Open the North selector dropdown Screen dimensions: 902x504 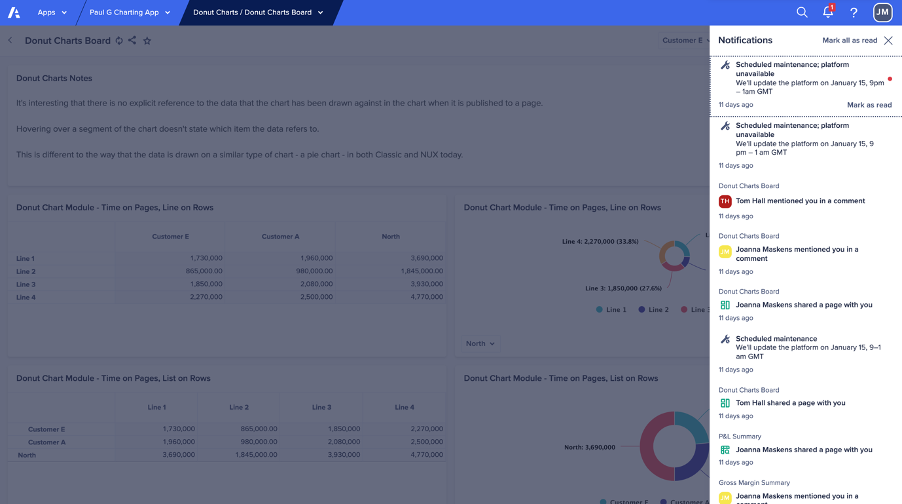pos(481,343)
